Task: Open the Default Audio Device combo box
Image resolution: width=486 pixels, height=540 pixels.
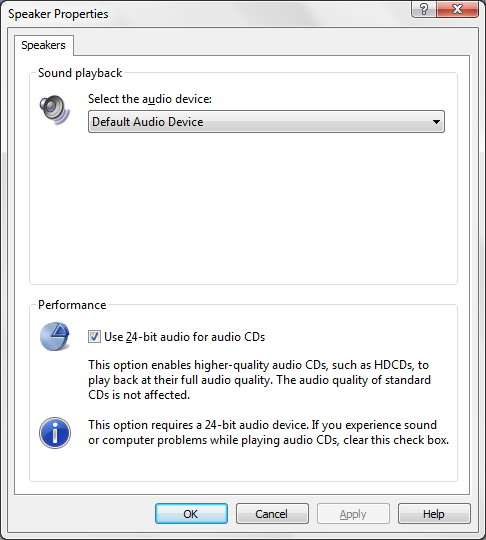Action: [266, 122]
